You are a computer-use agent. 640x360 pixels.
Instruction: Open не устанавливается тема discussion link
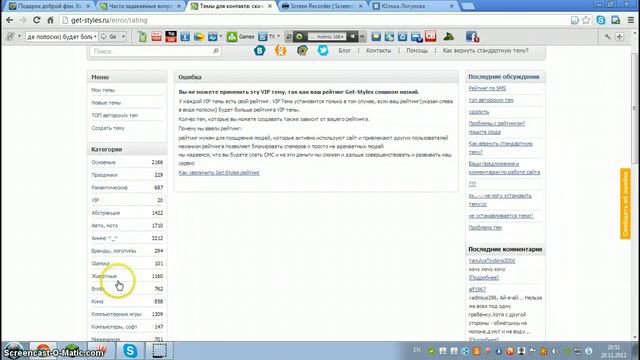(501, 216)
